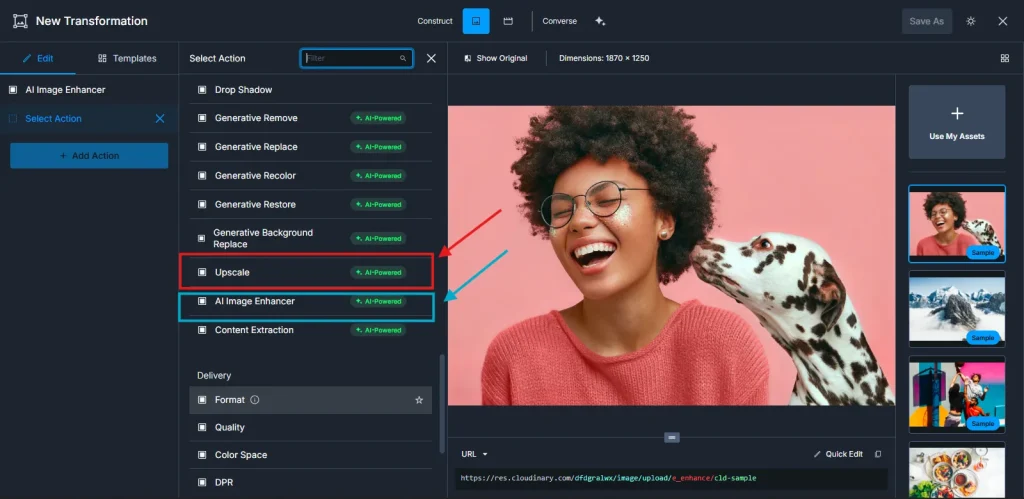Switch to the Edit tab
This screenshot has width=1024, height=499.
(x=38, y=58)
